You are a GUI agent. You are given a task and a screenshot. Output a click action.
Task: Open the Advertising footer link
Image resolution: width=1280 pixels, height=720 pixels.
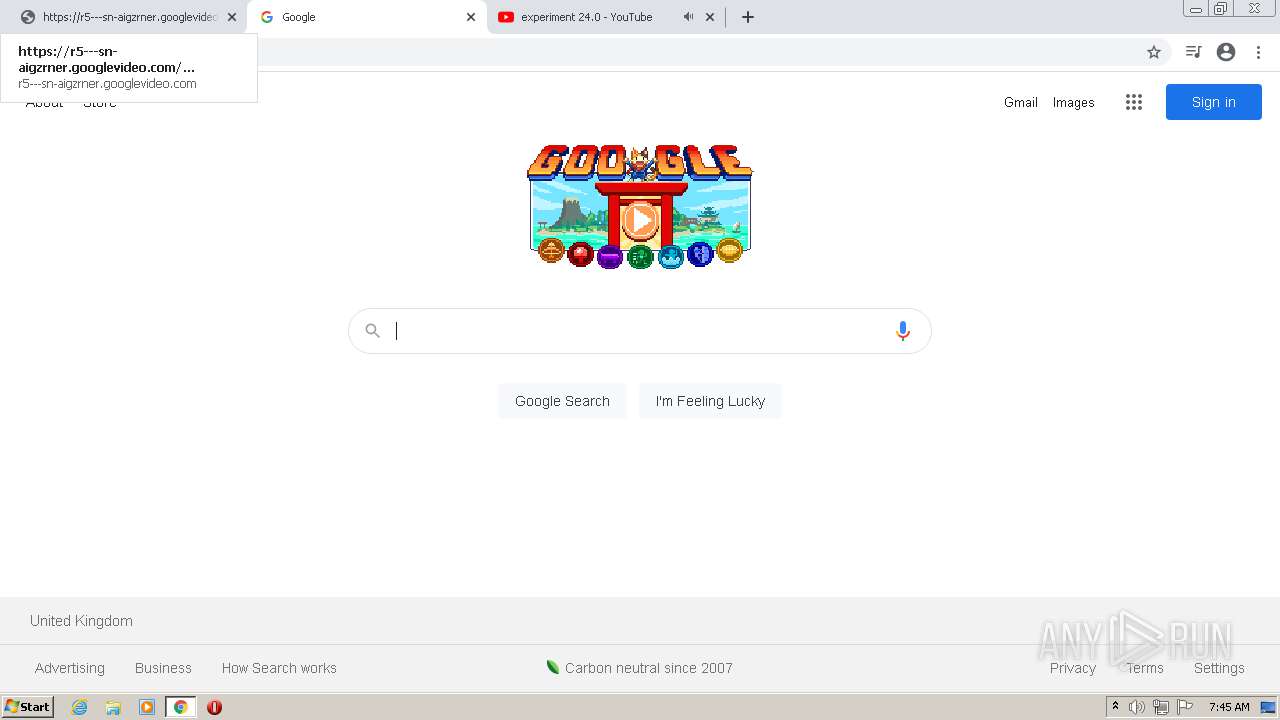click(70, 668)
